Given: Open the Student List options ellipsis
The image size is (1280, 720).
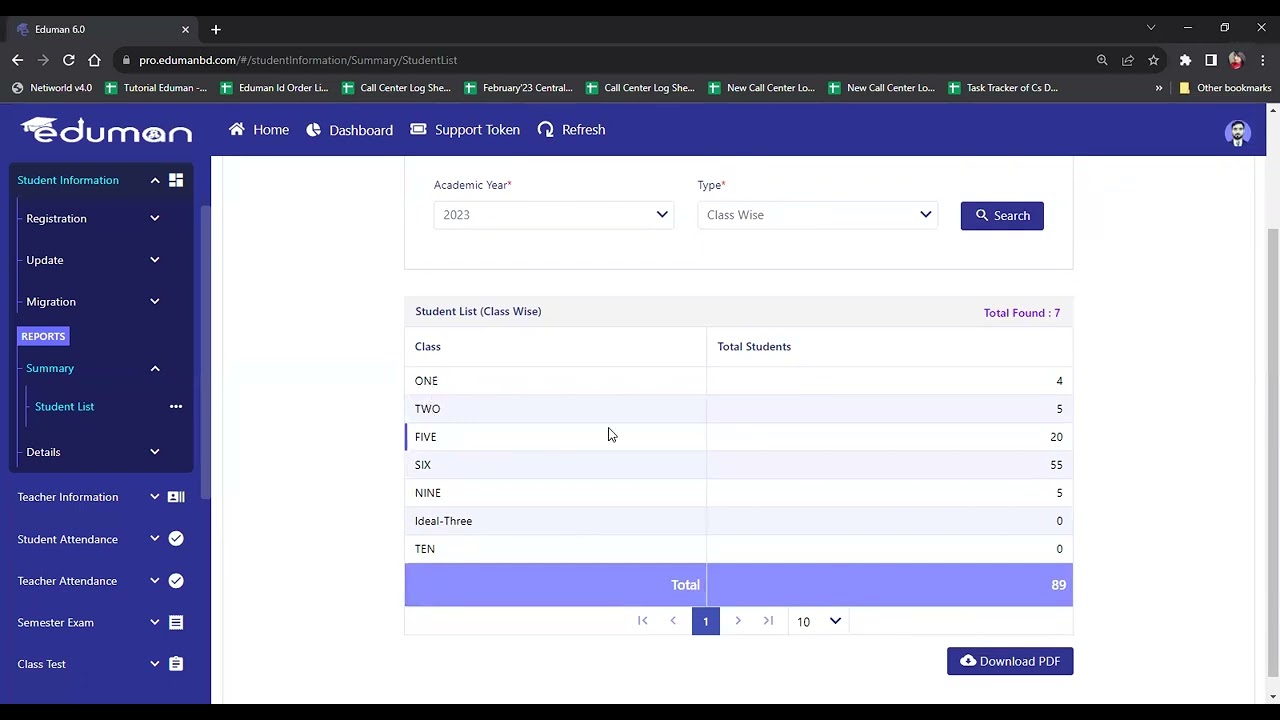Looking at the screenshot, I should pyautogui.click(x=176, y=406).
